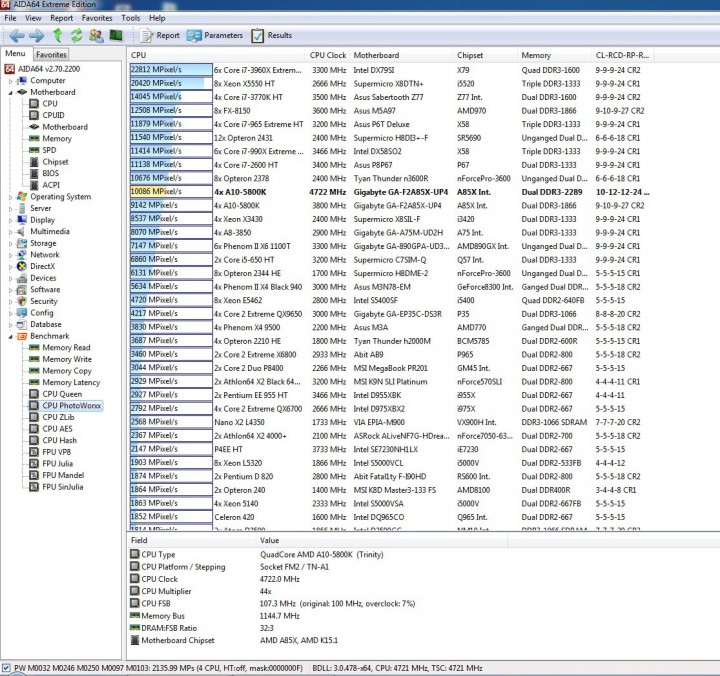720x676 pixels.
Task: Select the CPU Queen benchmark
Action: click(62, 394)
